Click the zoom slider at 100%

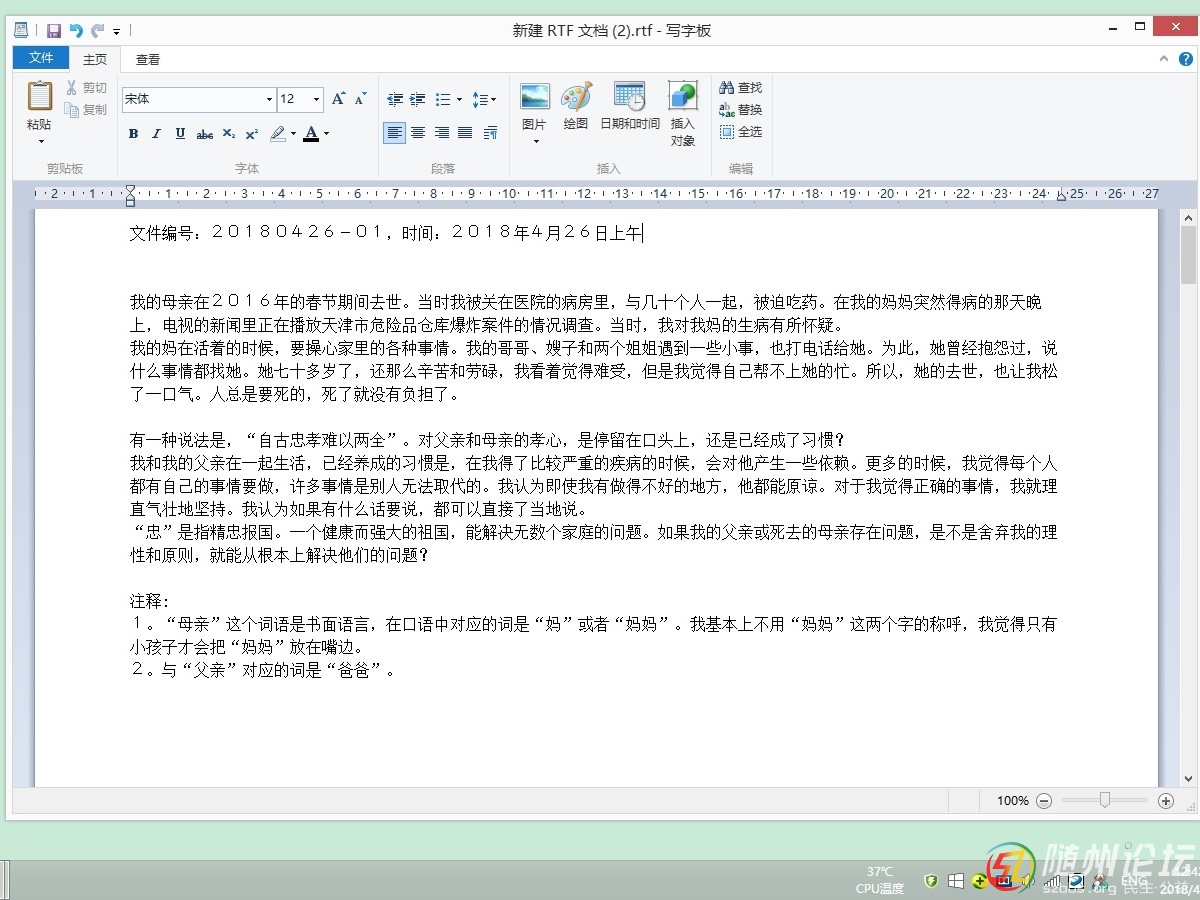tap(1104, 800)
